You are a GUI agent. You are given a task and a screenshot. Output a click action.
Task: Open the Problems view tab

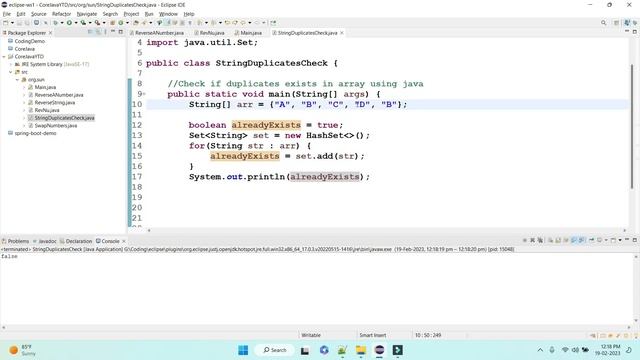click(x=16, y=241)
